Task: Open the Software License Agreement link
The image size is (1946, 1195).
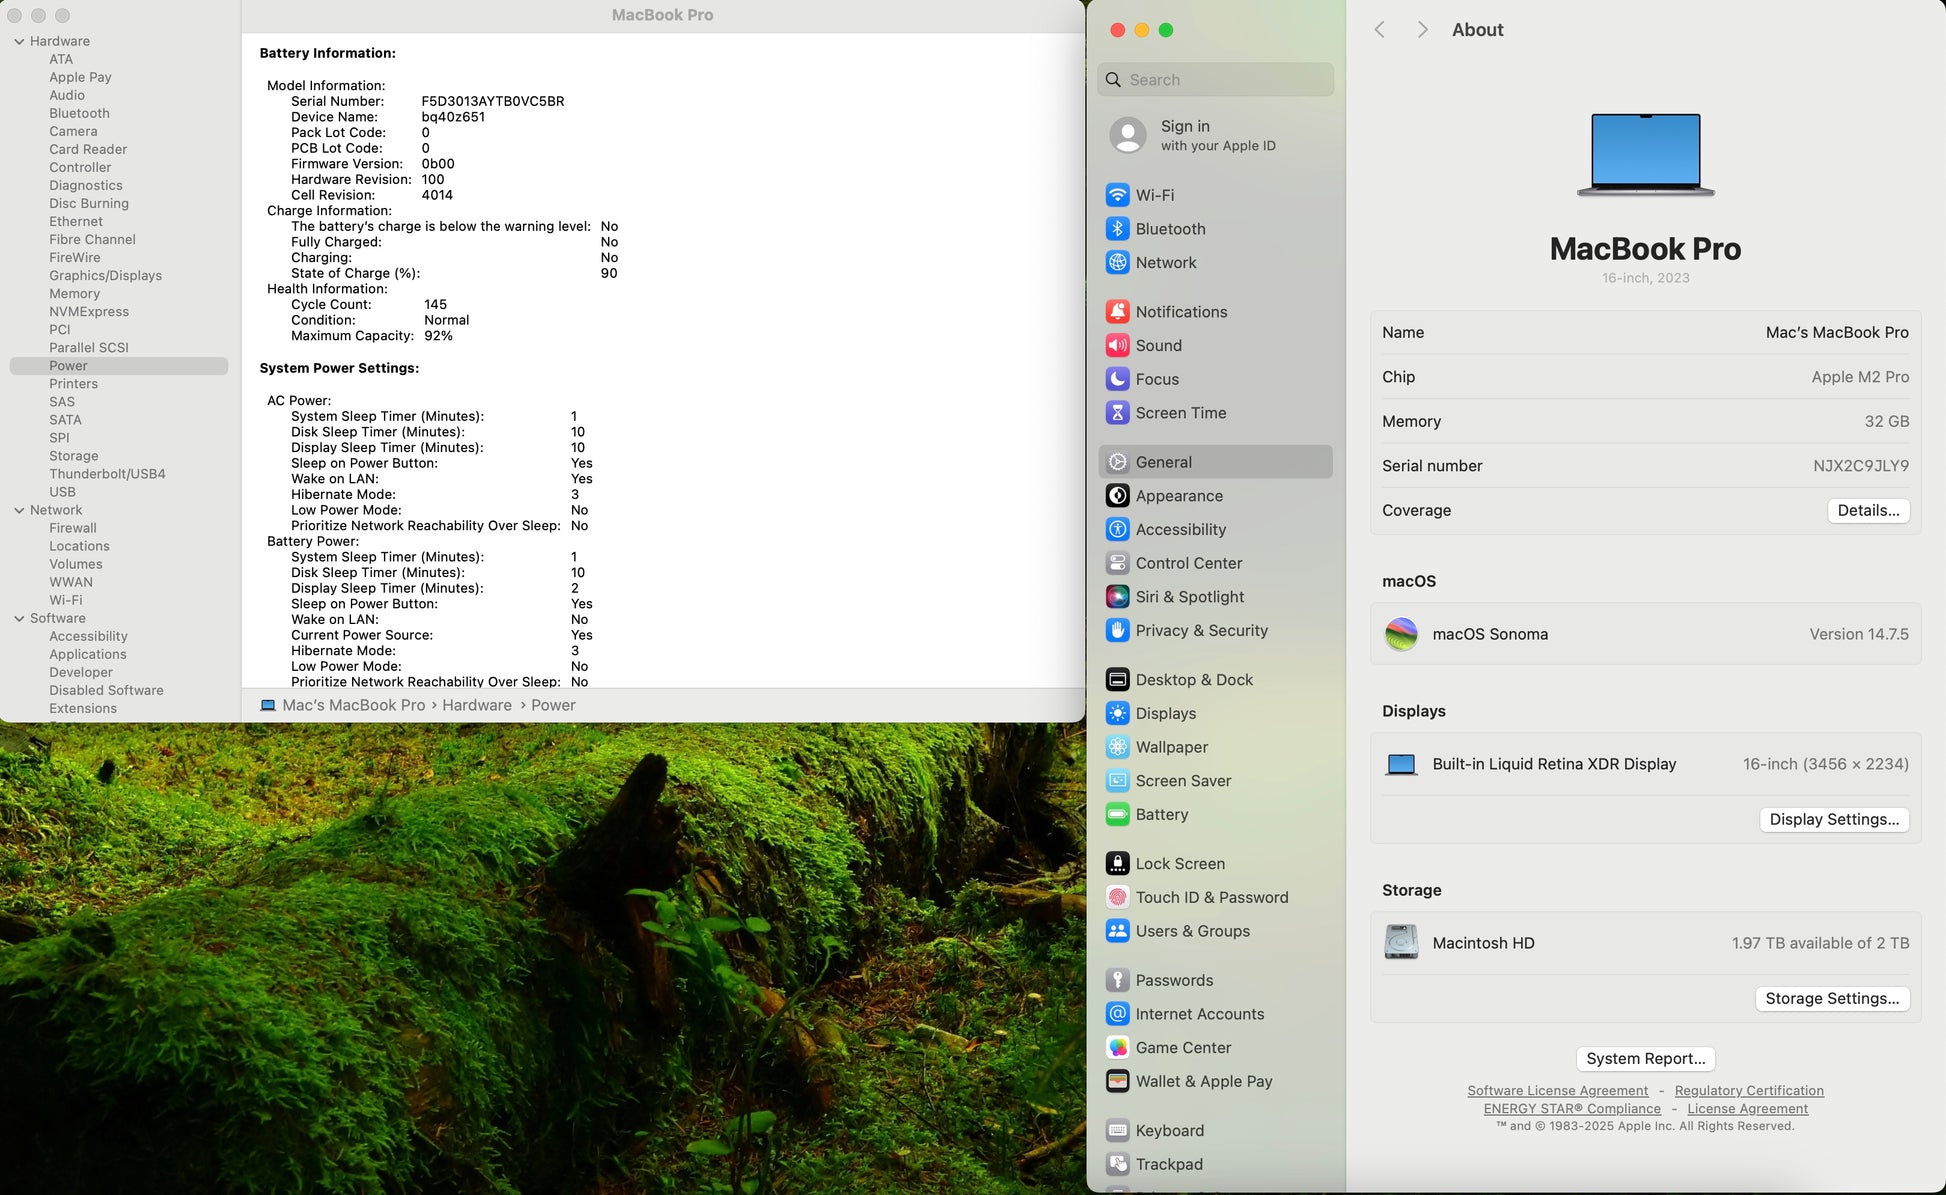Action: point(1557,1091)
